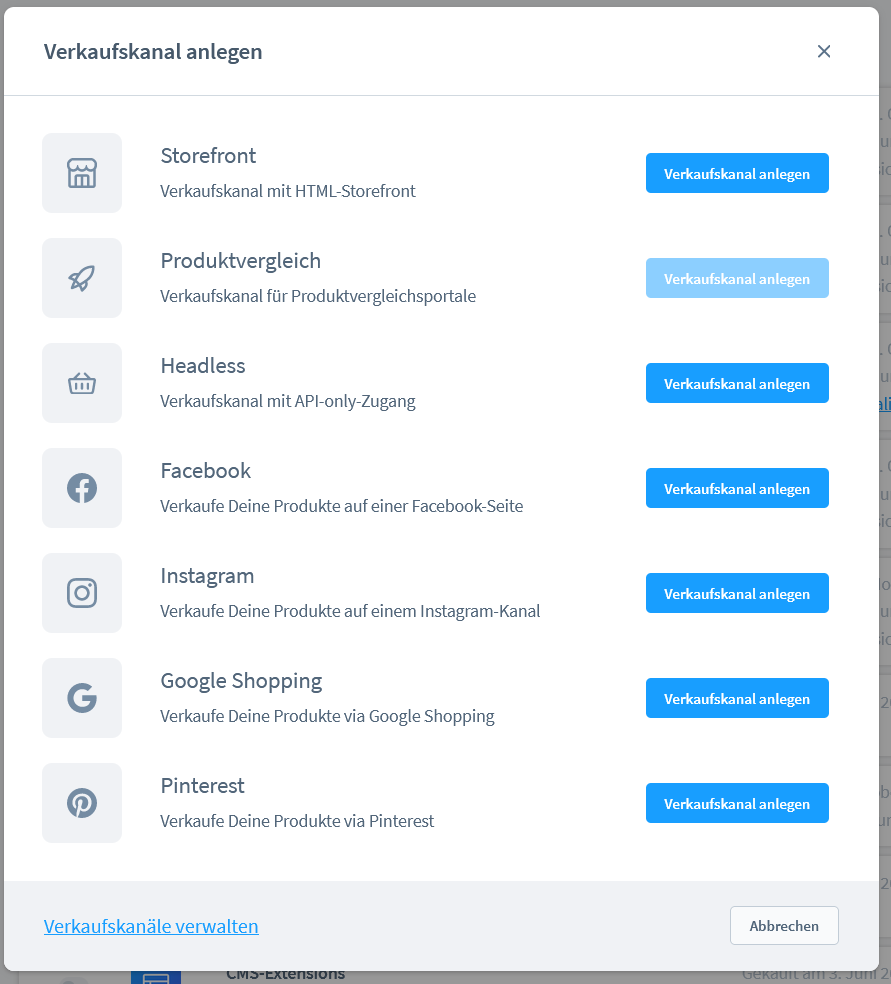891x984 pixels.
Task: Open Verkaufskanäle verwalten link
Action: (x=151, y=926)
